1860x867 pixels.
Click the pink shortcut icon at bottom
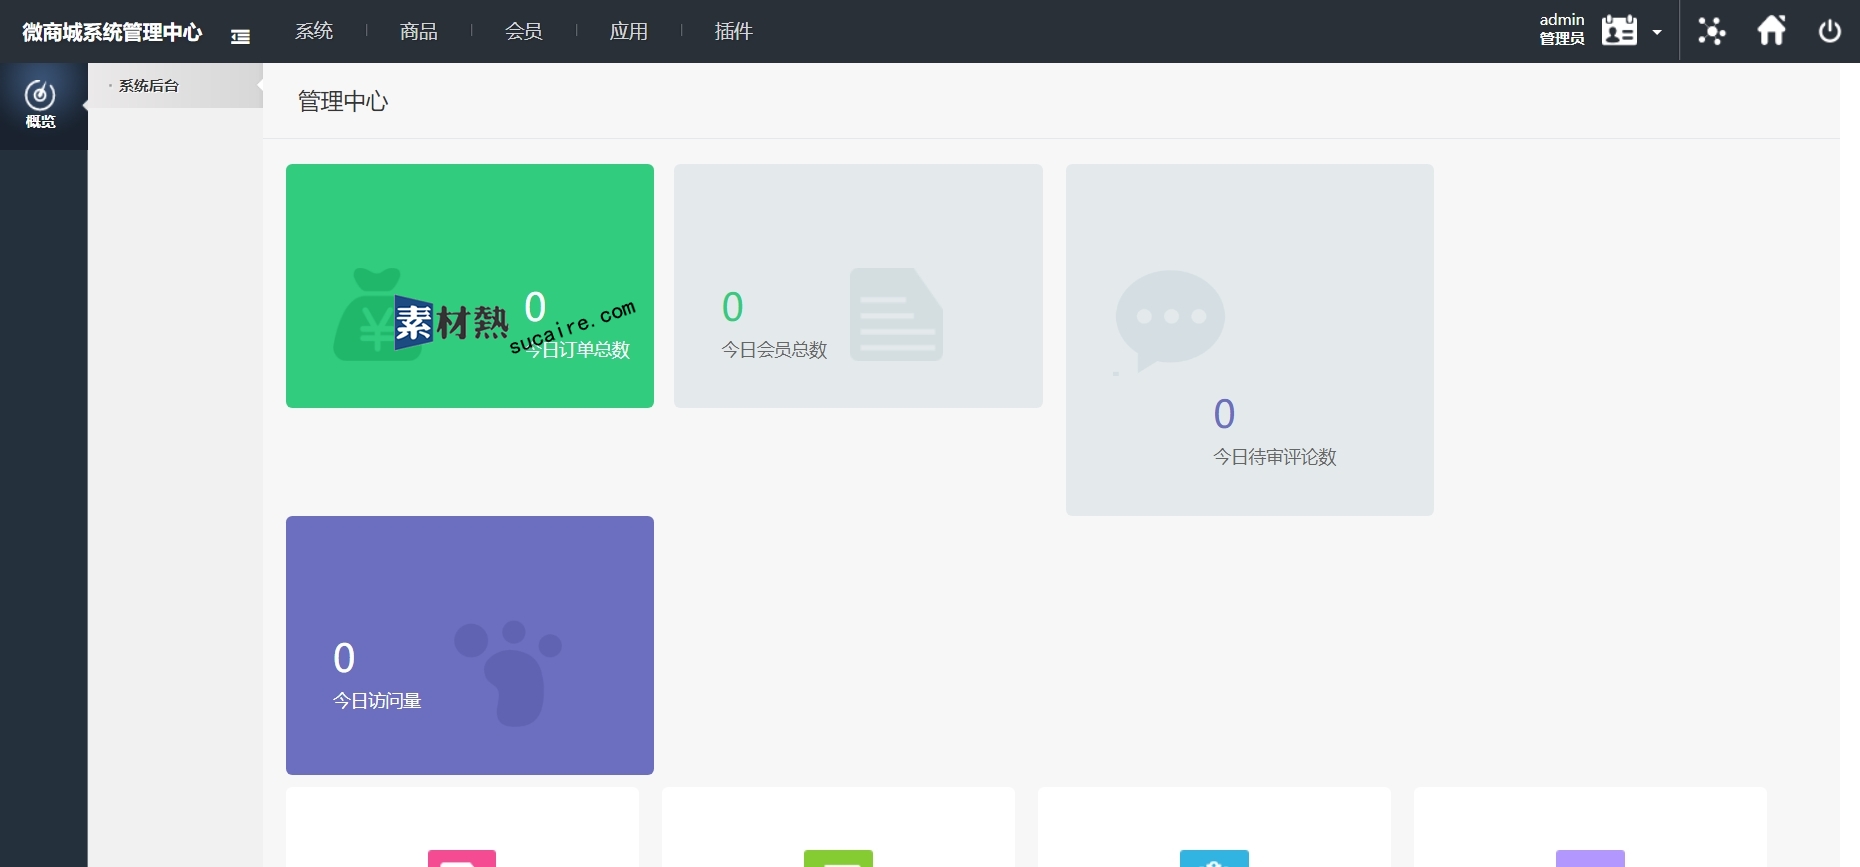click(x=462, y=858)
